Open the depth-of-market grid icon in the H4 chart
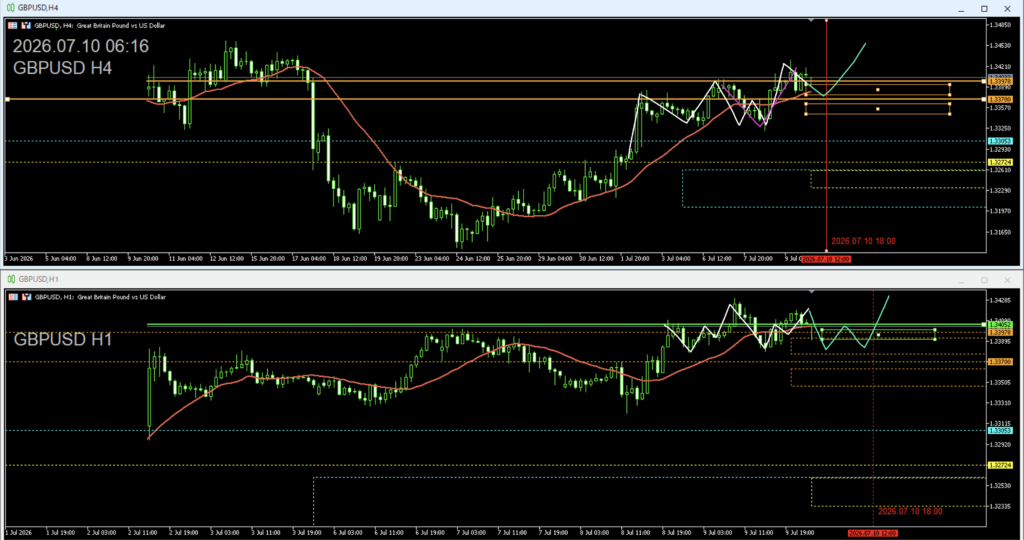 coord(12,25)
